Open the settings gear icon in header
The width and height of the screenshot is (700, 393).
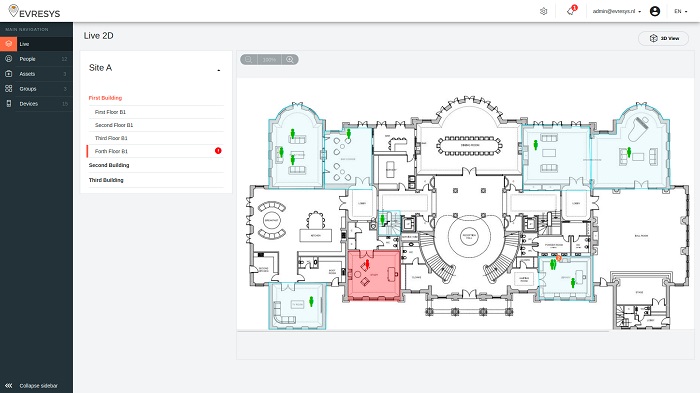tap(543, 11)
